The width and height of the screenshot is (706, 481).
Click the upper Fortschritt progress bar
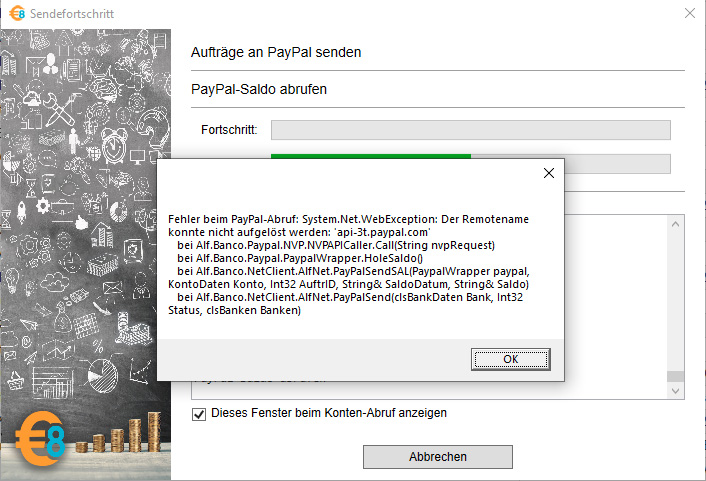click(x=470, y=130)
